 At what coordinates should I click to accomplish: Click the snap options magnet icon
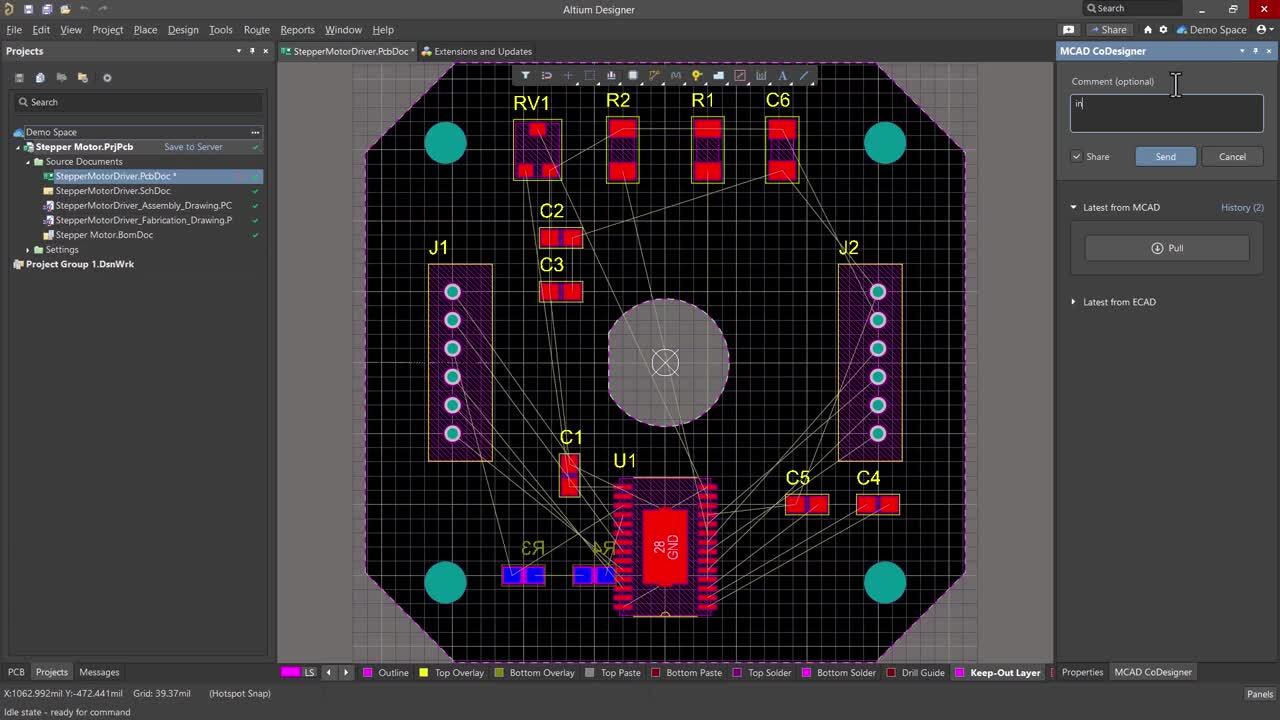[x=547, y=75]
